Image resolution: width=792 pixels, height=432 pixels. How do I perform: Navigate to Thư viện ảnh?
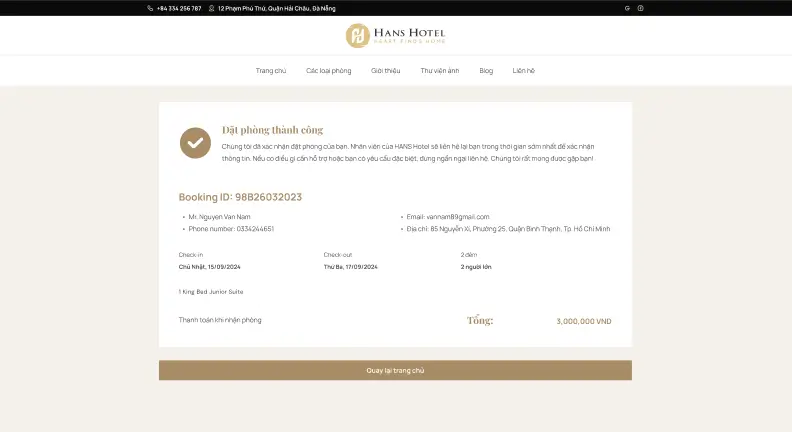click(440, 71)
